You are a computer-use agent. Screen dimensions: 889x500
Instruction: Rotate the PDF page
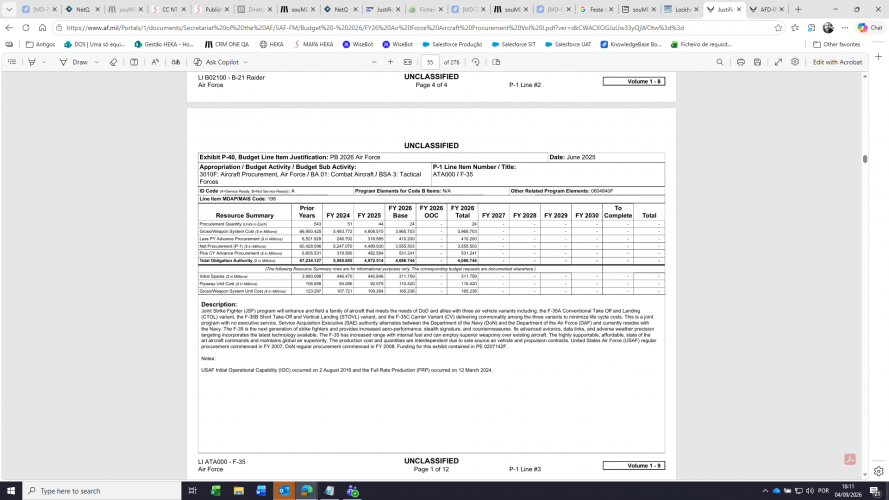[x=476, y=62]
